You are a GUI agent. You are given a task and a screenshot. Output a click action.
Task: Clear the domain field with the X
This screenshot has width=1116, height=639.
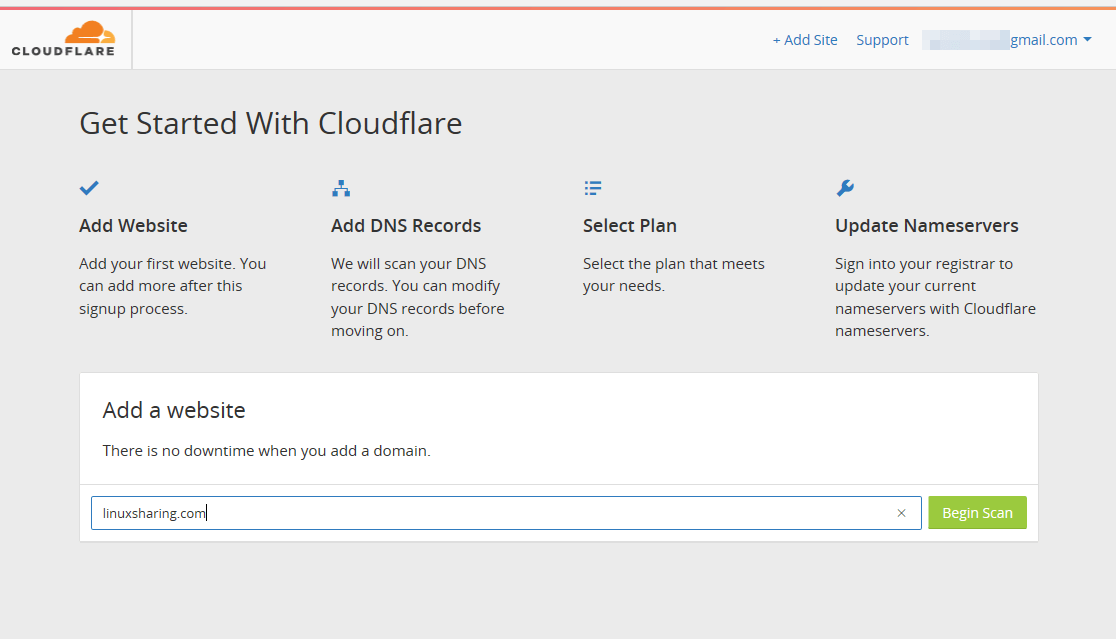[x=901, y=513]
